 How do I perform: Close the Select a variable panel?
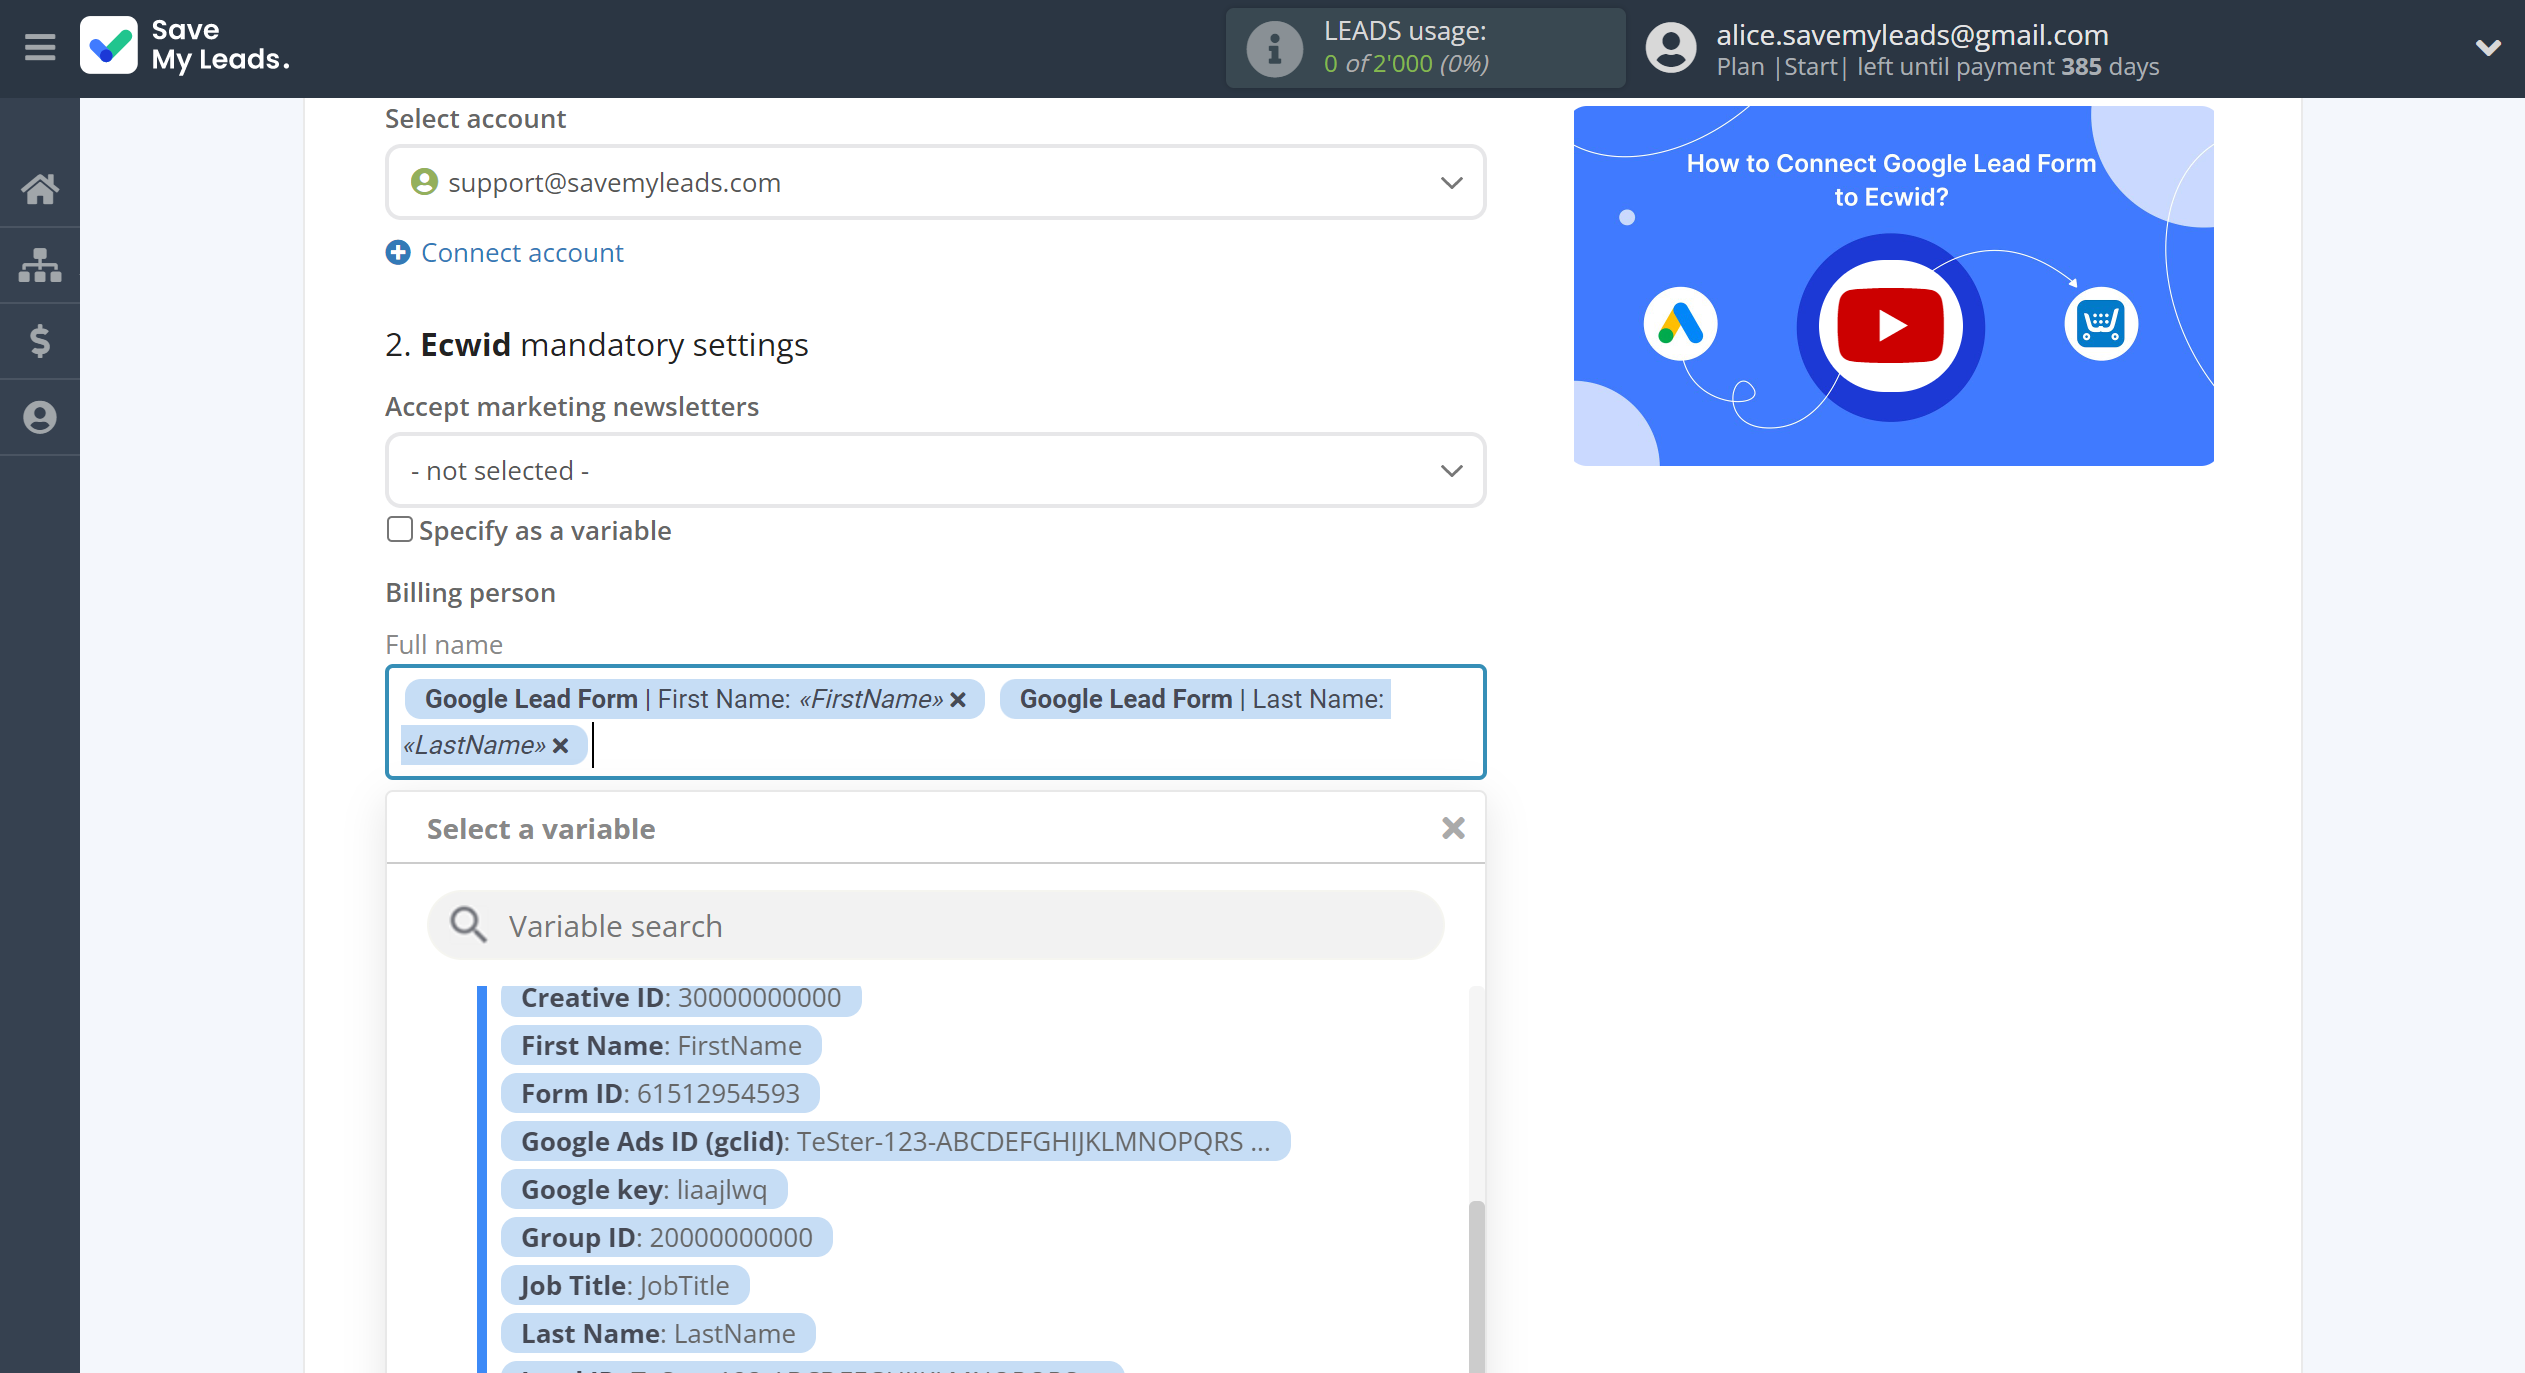coord(1453,828)
